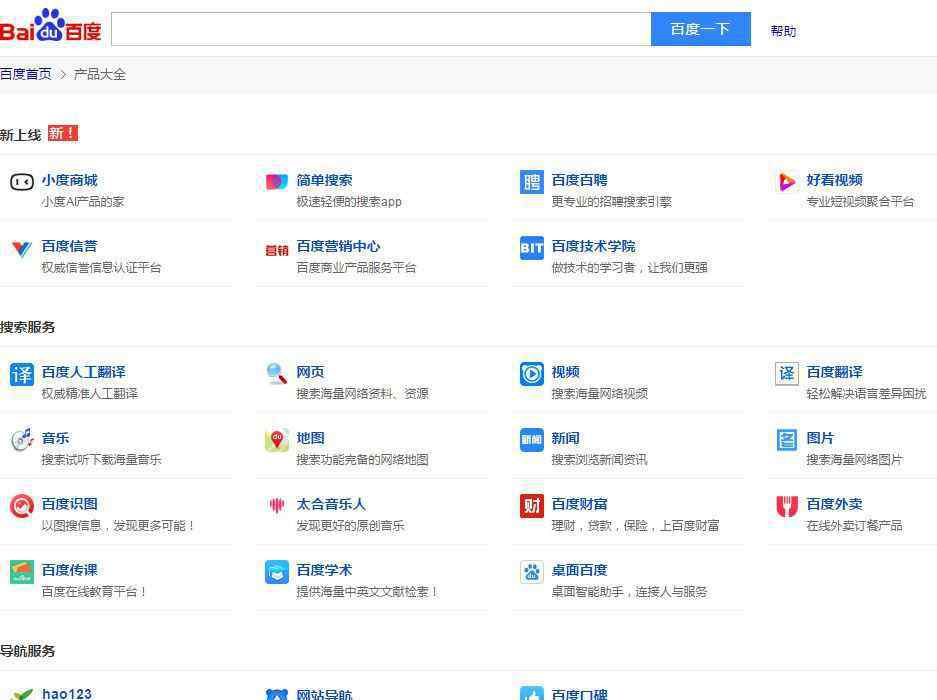Open the 图片 link
The width and height of the screenshot is (937, 700).
click(820, 438)
